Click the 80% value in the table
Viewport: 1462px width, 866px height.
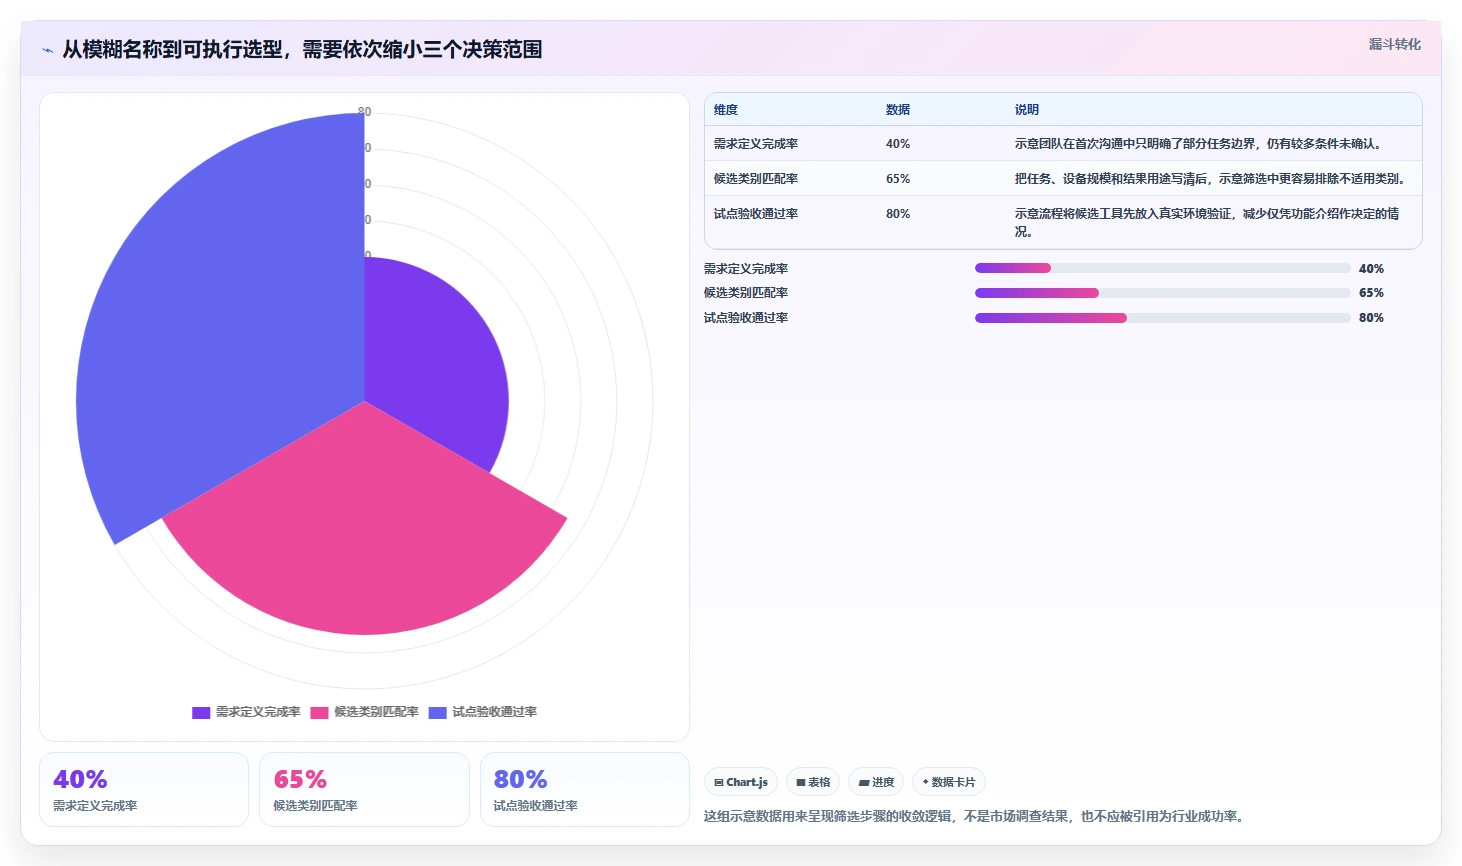(x=898, y=214)
